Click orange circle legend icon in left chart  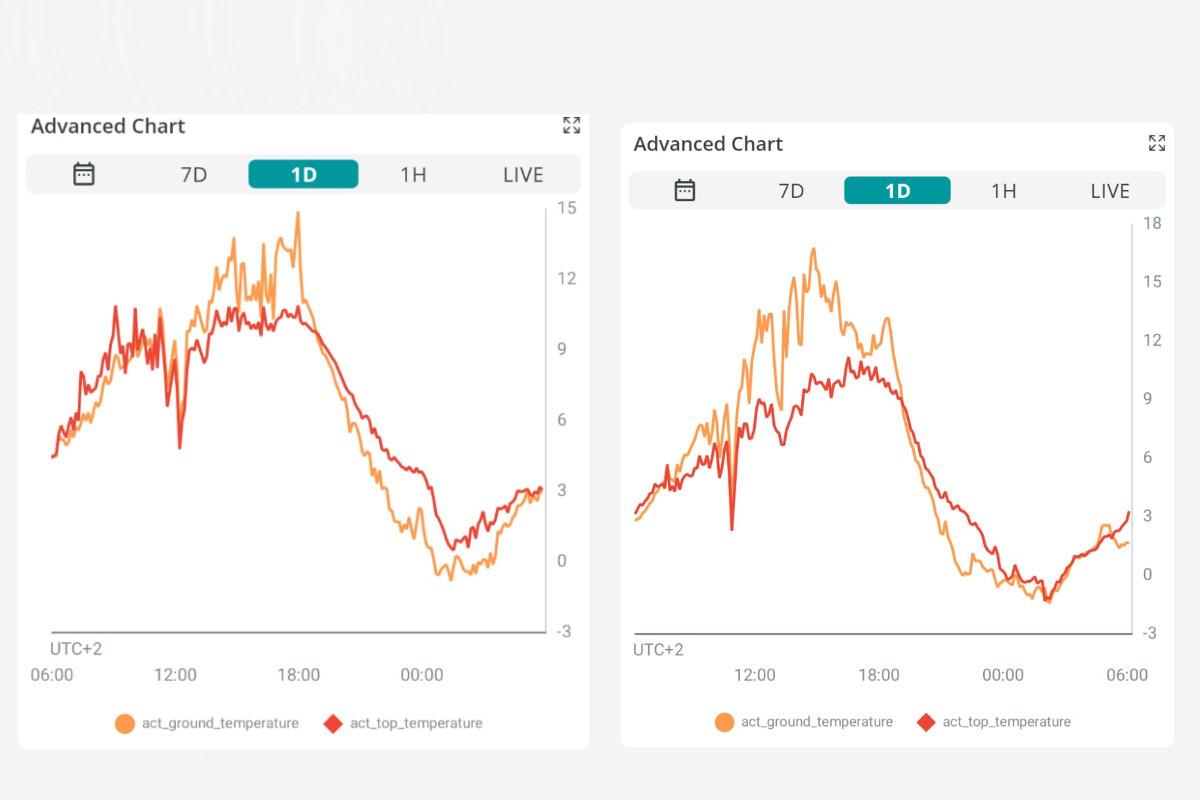(125, 723)
